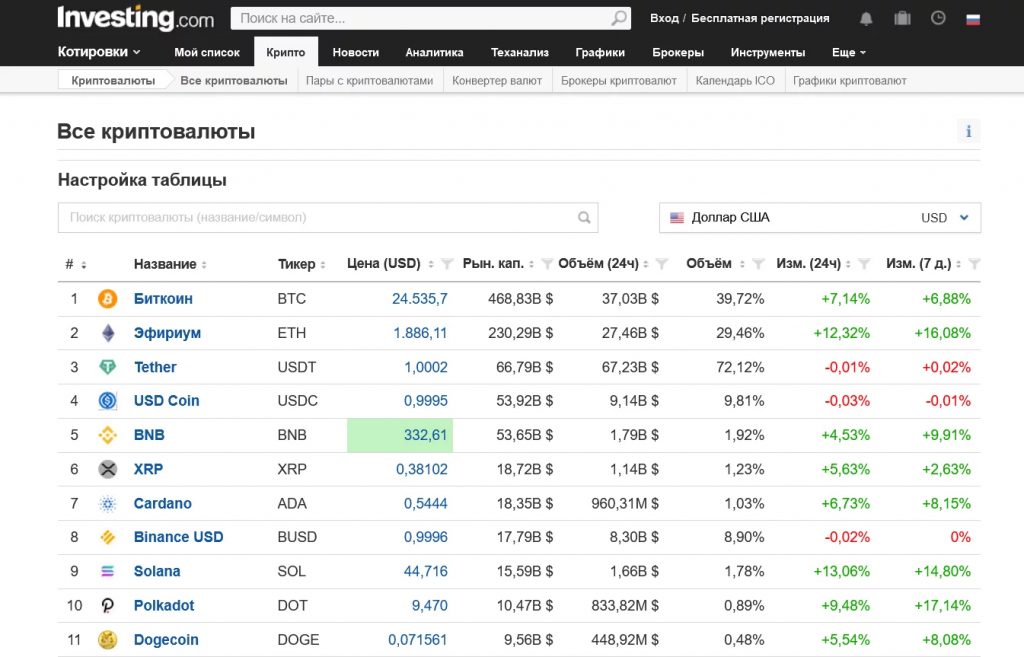
Task: Switch to Конвертер валют tab
Action: pos(496,80)
